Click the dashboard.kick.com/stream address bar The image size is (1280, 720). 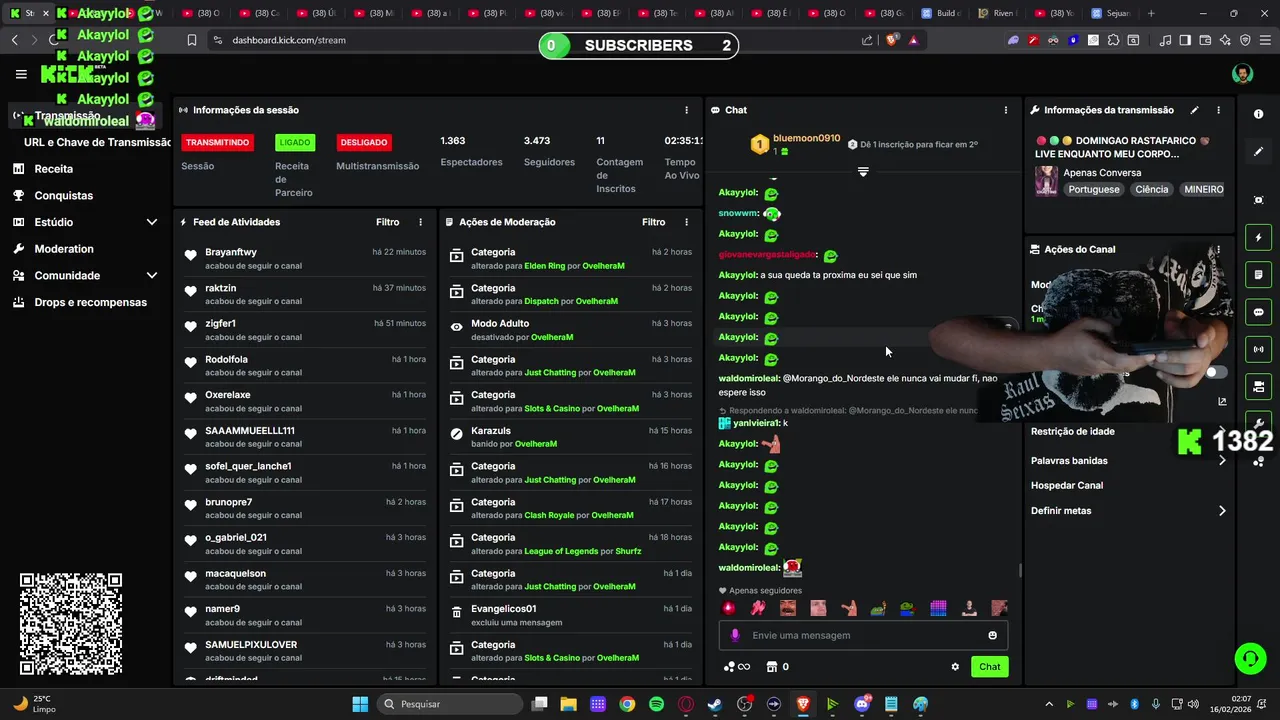pyautogui.click(x=289, y=40)
